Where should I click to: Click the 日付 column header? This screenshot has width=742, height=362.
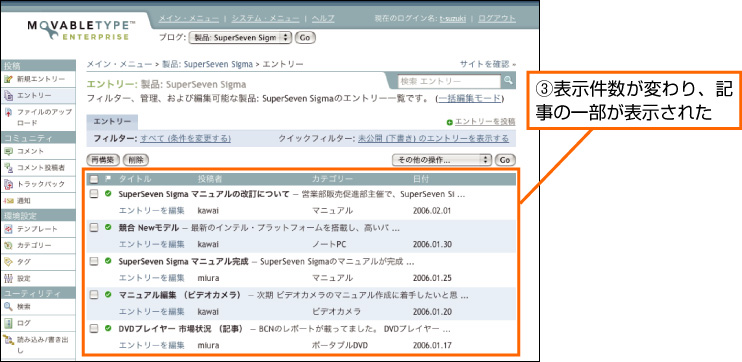421,179
